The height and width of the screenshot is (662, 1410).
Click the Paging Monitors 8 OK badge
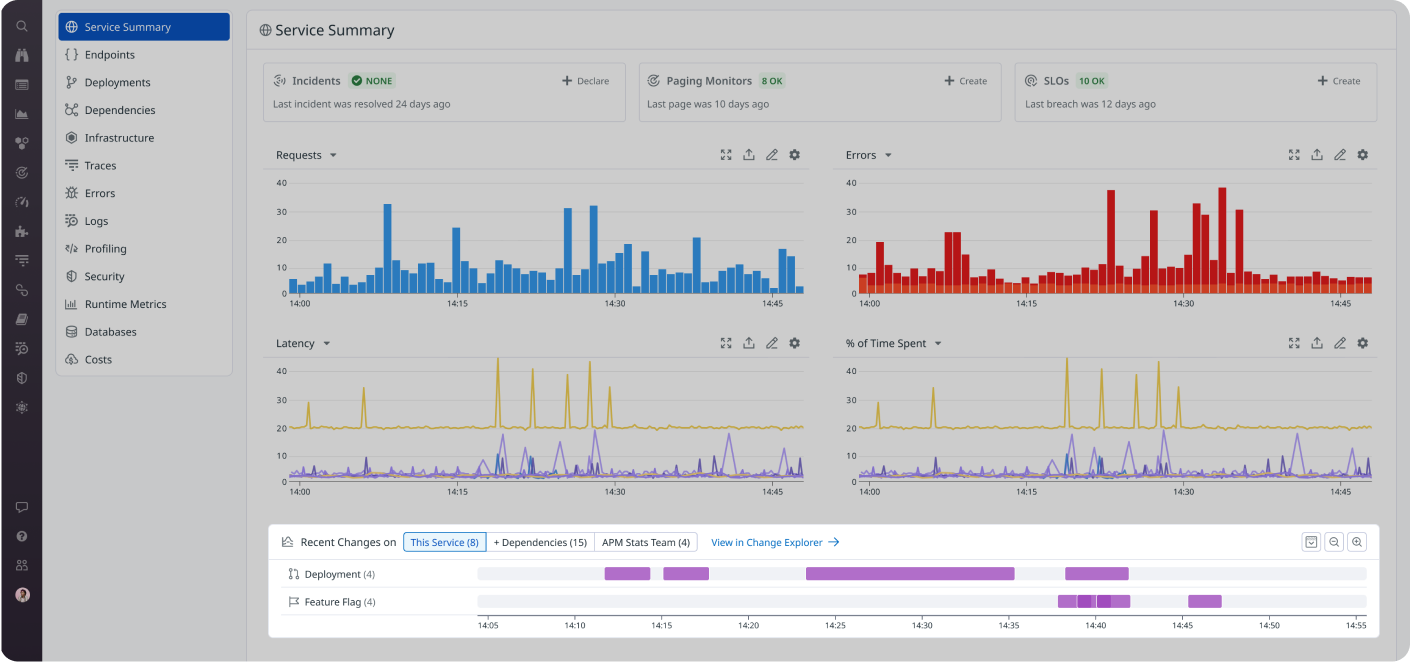coord(772,81)
